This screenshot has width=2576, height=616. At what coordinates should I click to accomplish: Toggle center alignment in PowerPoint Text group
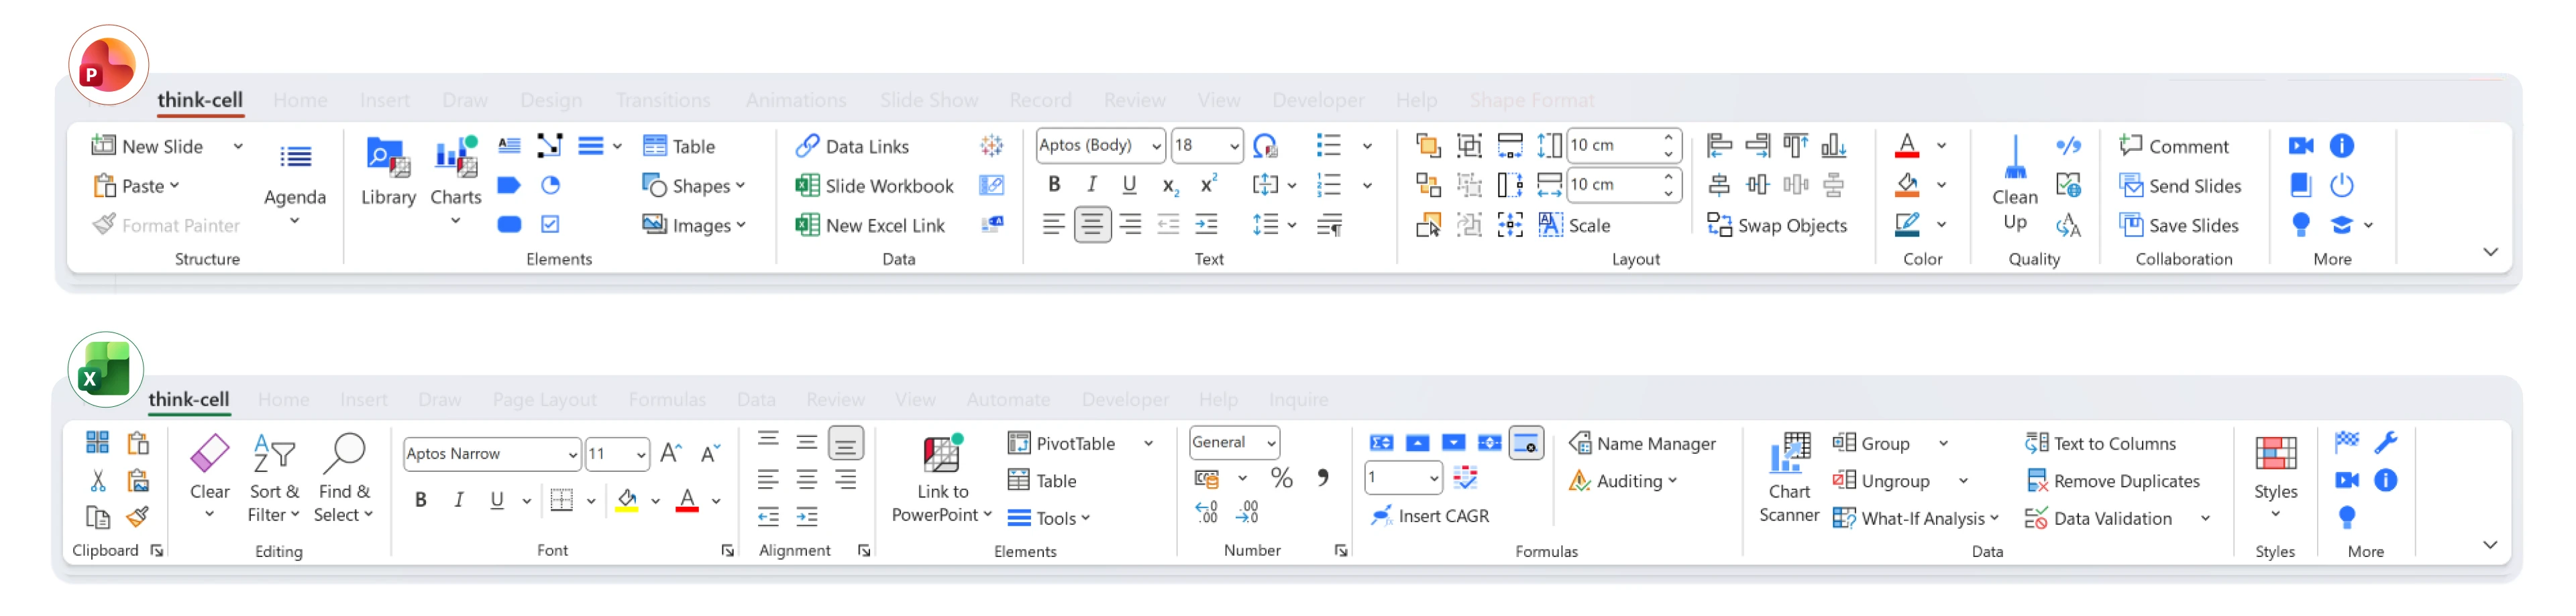[x=1092, y=225]
